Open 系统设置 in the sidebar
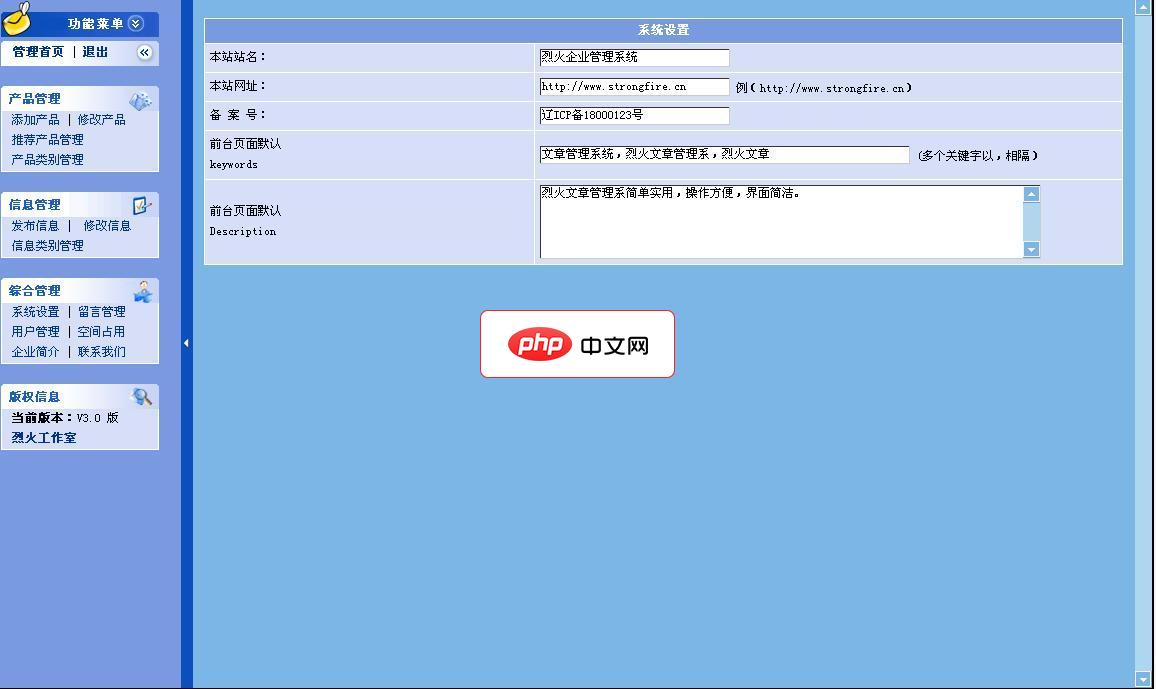1156x689 pixels. pyautogui.click(x=35, y=312)
